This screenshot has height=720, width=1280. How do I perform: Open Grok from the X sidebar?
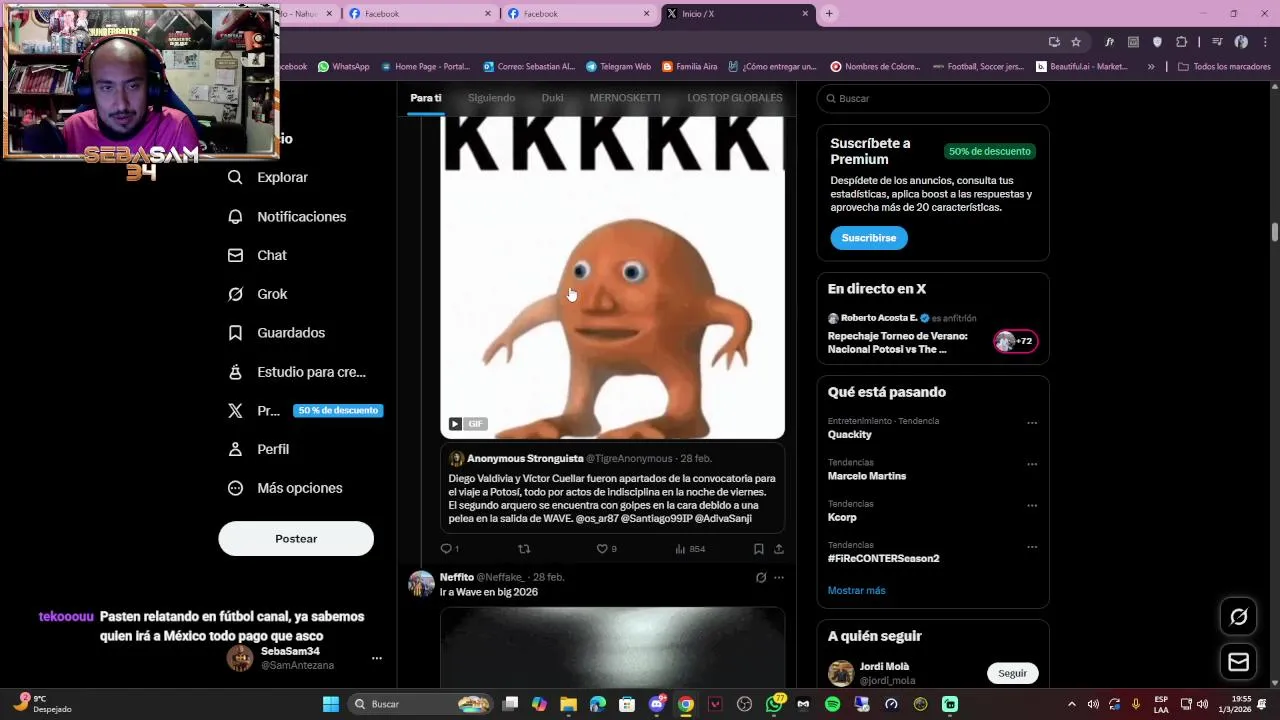(x=258, y=294)
